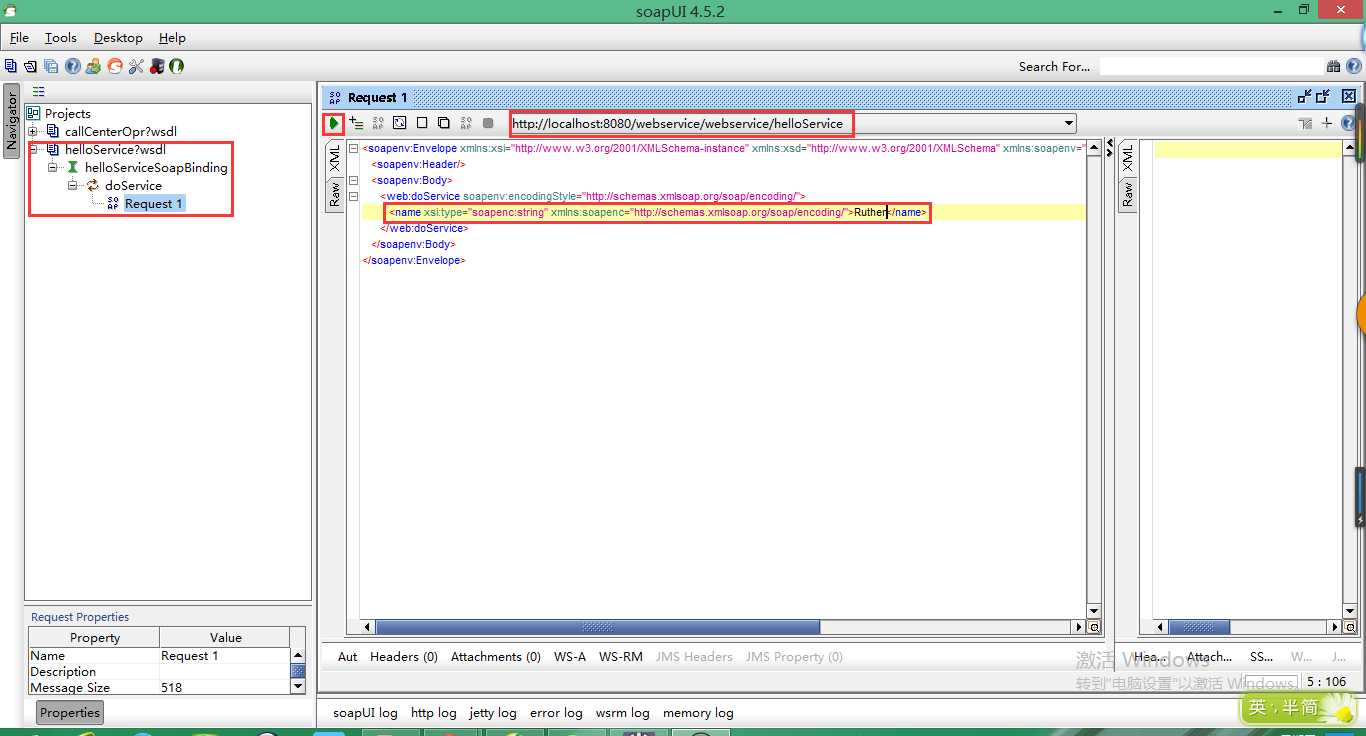Click the preferences wrench icon in toolbar
This screenshot has width=1366, height=736.
click(135, 66)
